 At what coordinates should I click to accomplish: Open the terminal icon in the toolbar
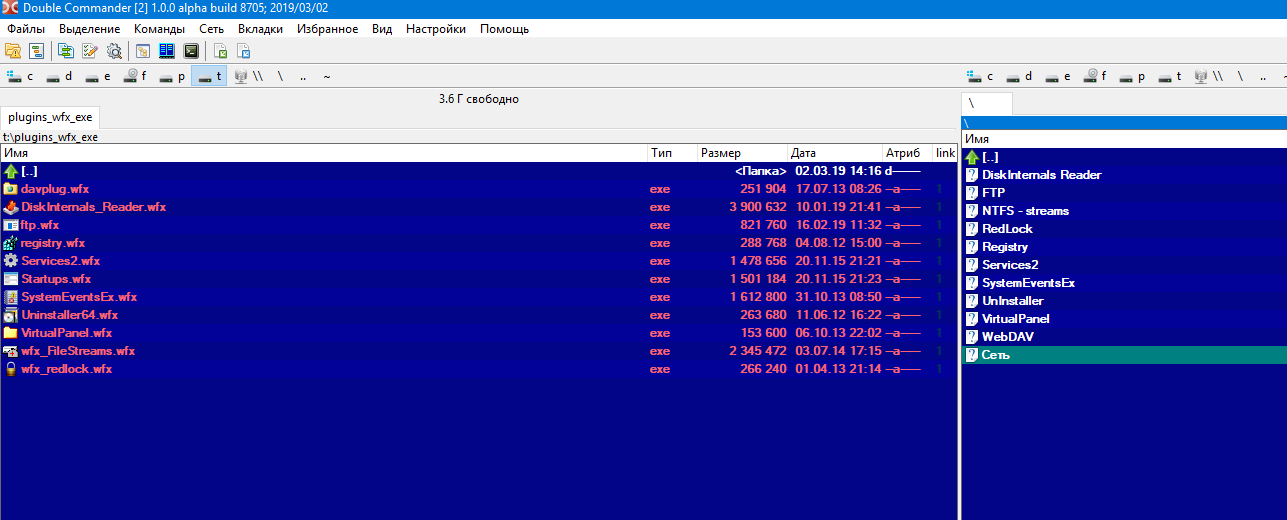(190, 51)
